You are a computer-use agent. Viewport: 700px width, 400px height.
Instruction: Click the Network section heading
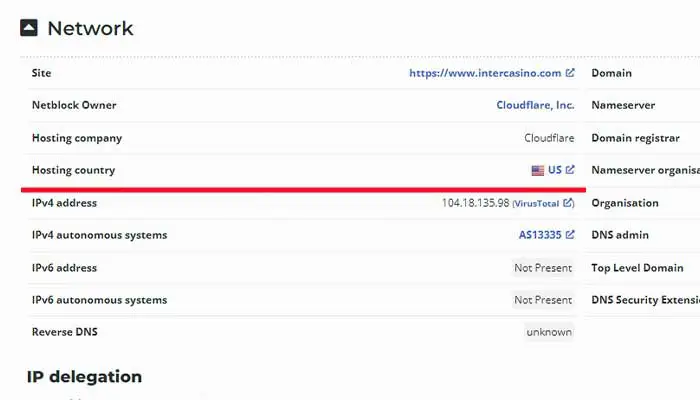tap(90, 28)
